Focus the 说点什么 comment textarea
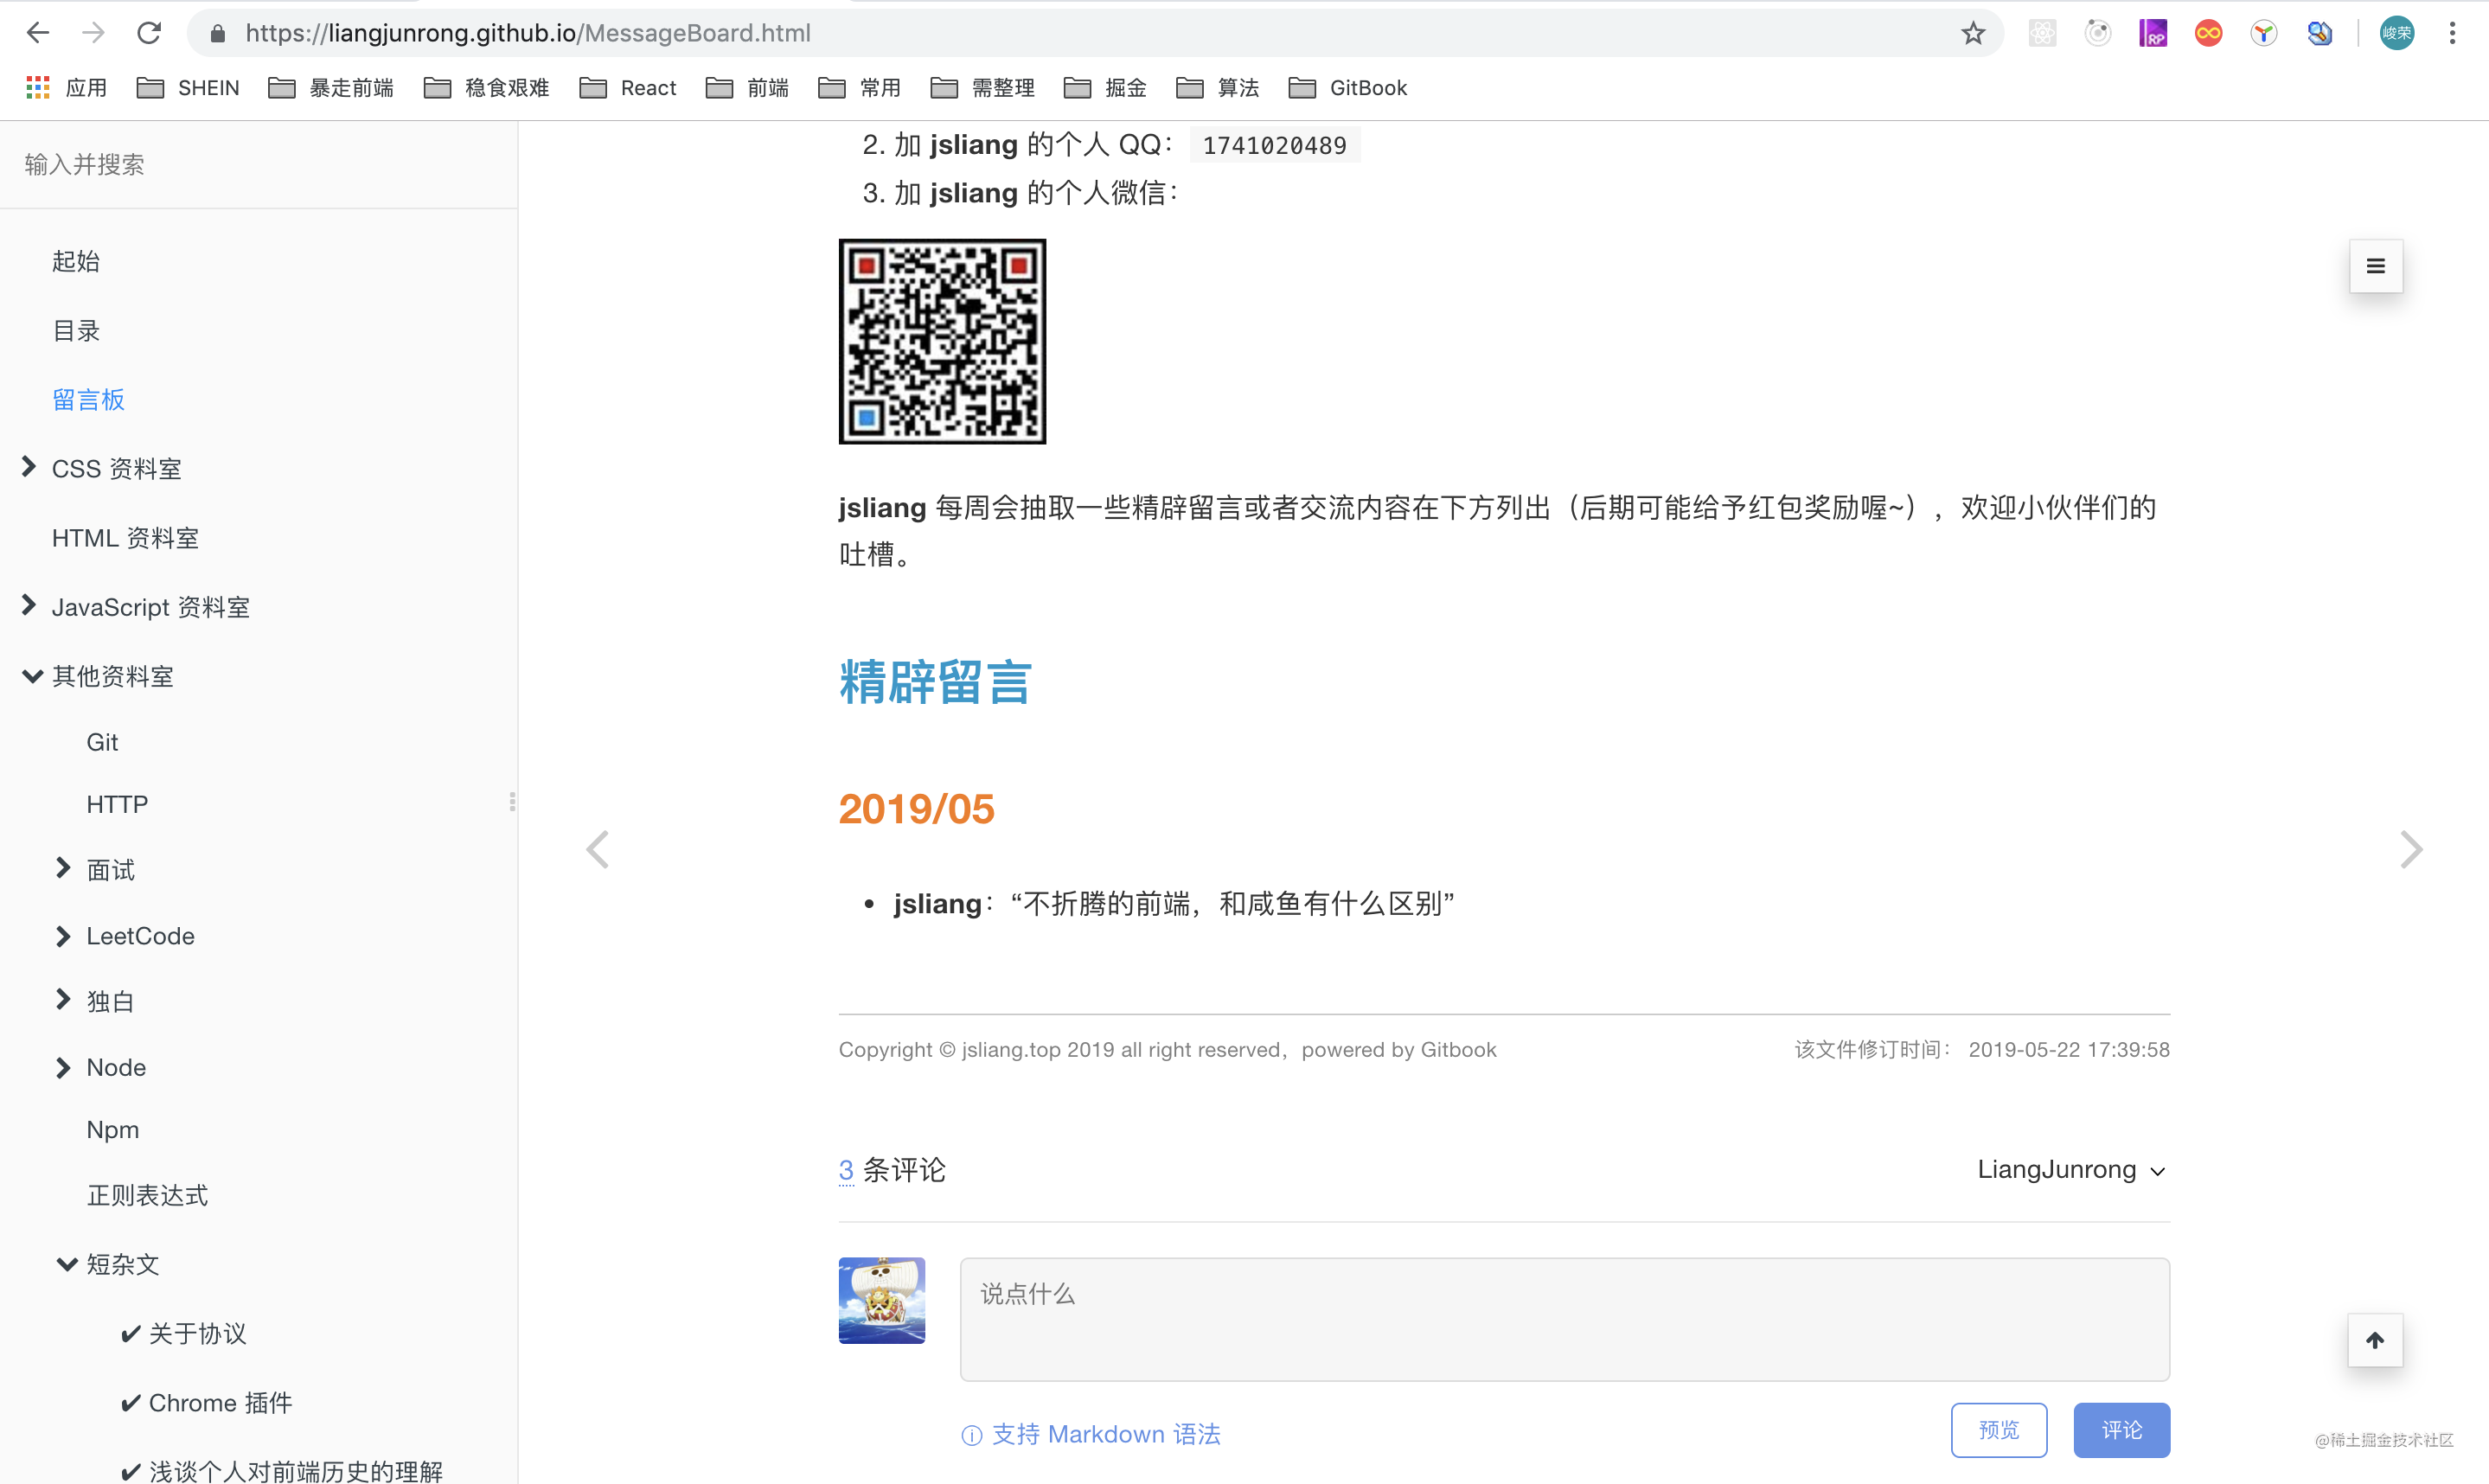The height and width of the screenshot is (1484, 2489). click(x=1564, y=1319)
